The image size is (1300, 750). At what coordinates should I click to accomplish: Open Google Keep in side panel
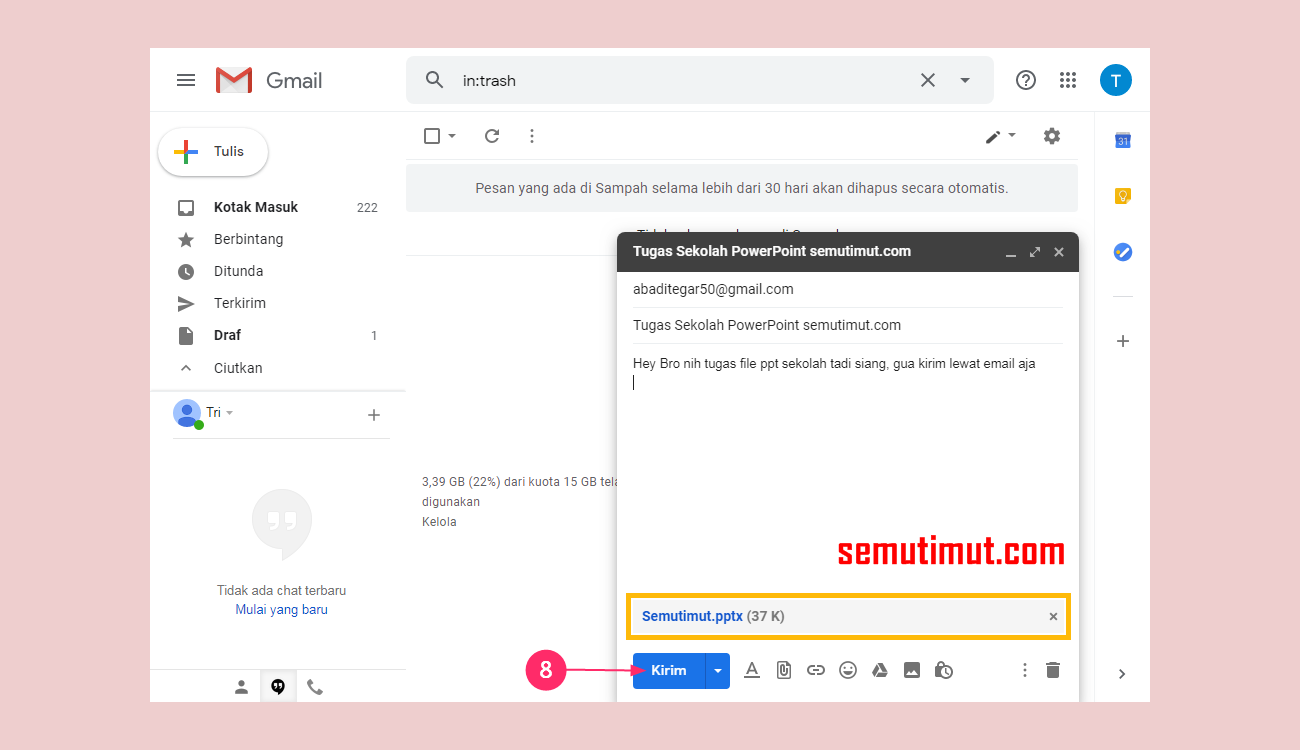click(x=1123, y=196)
